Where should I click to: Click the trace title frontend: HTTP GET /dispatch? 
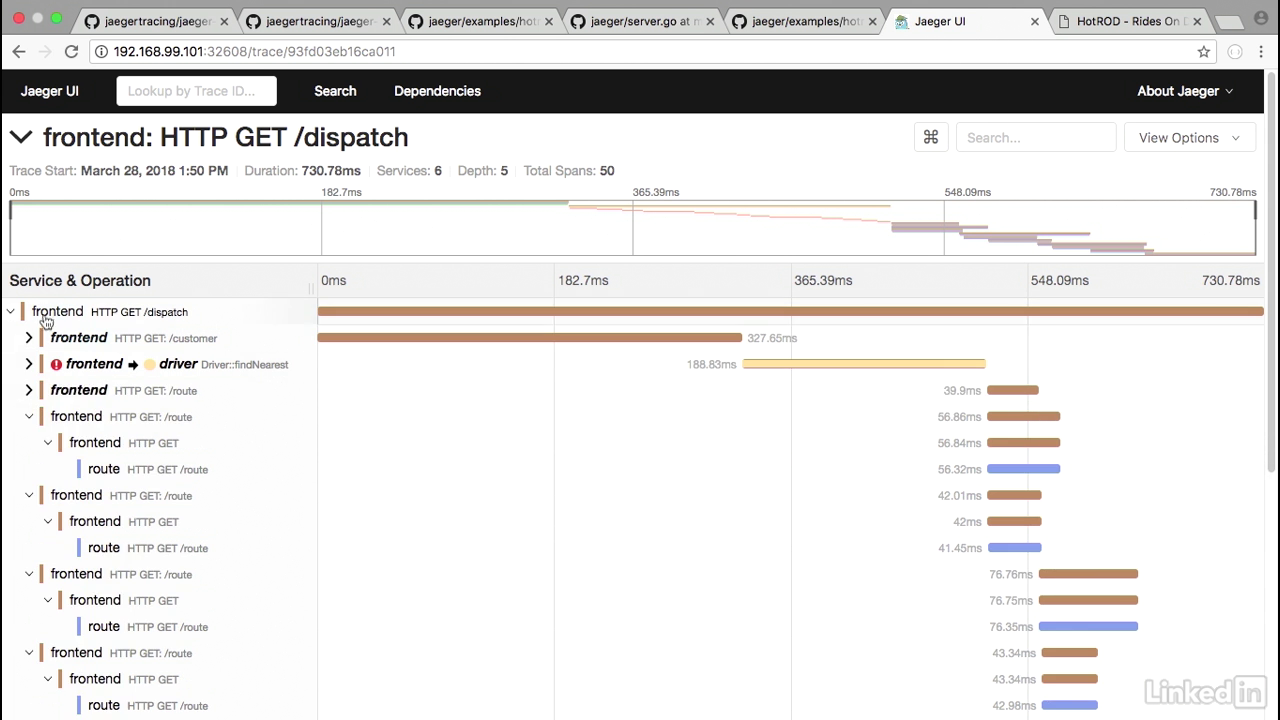(x=226, y=137)
